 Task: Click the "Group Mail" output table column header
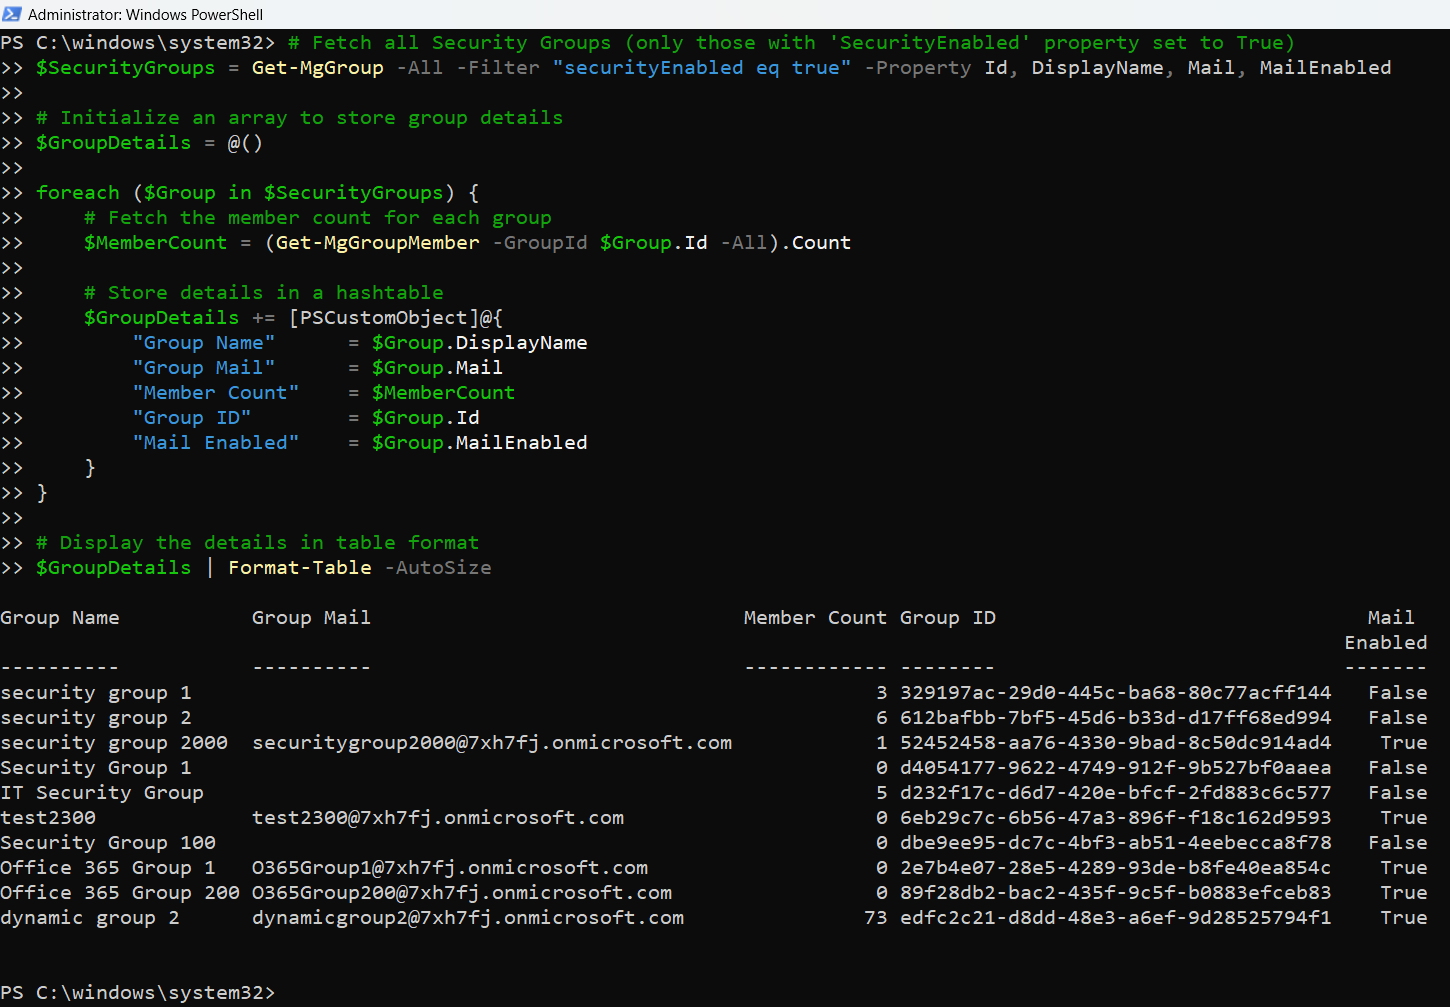(311, 618)
